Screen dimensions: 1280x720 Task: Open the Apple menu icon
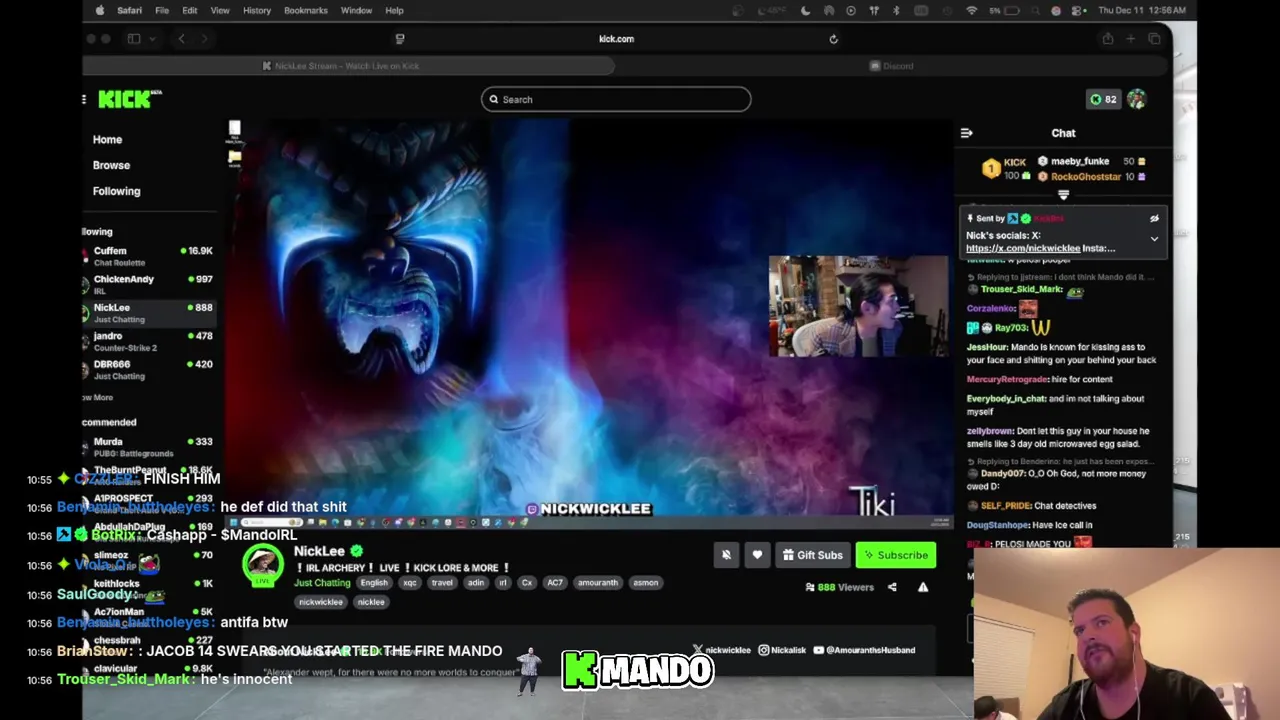[99, 10]
